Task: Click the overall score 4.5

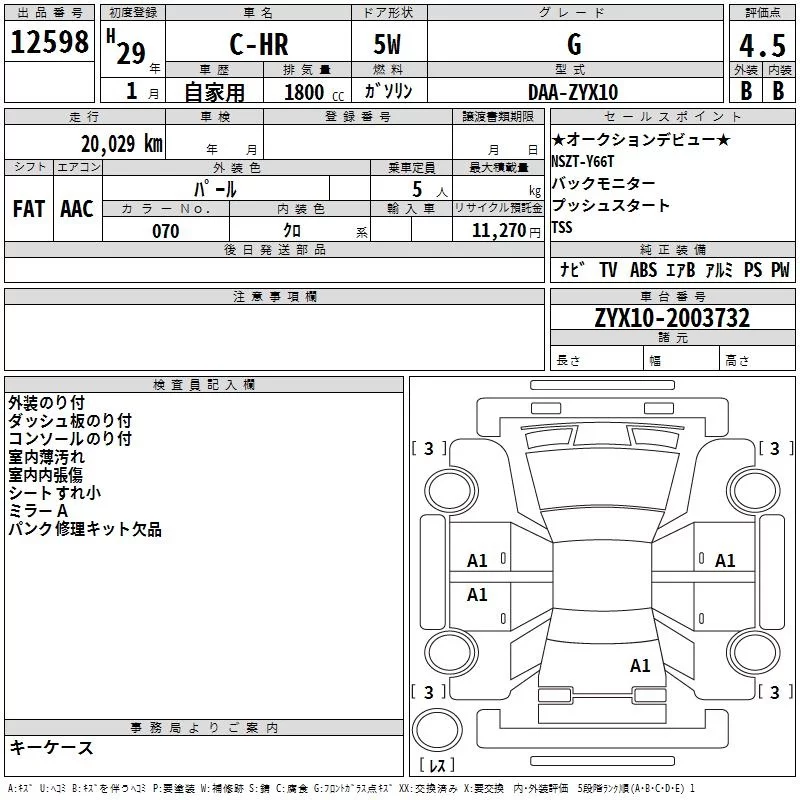Action: point(762,45)
